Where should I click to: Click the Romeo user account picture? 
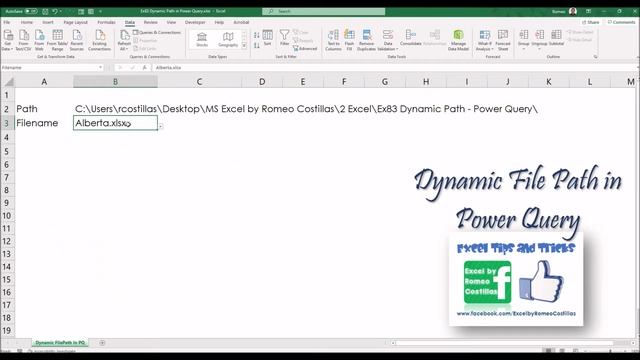click(x=573, y=11)
